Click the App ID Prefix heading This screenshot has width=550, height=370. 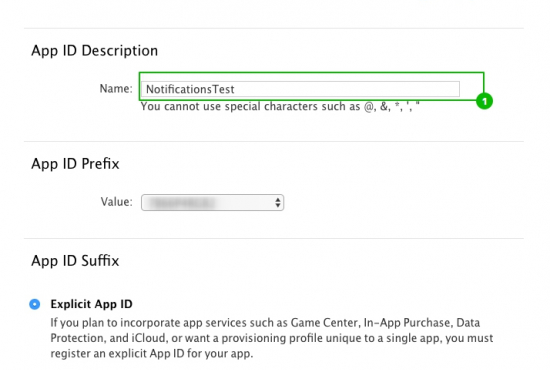click(x=75, y=164)
